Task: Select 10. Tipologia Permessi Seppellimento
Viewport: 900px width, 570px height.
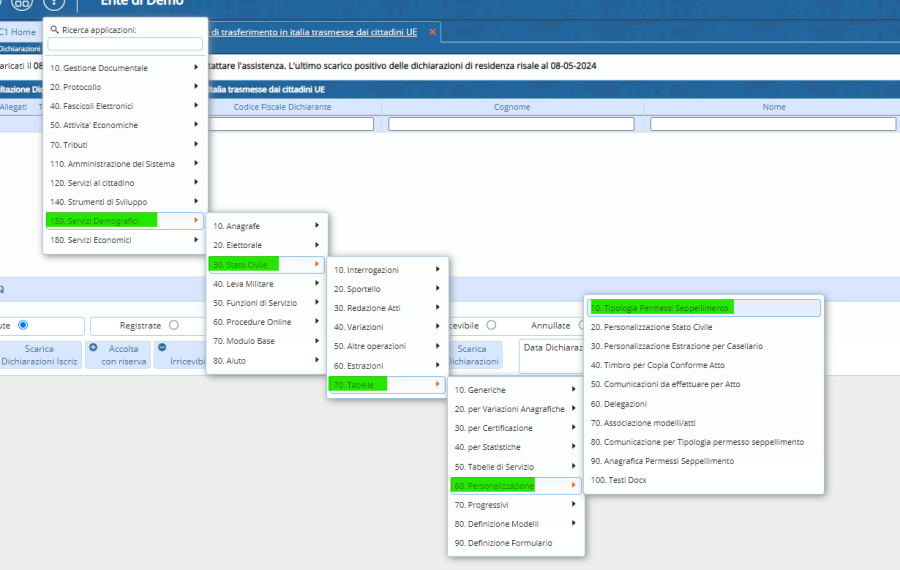Action: [x=704, y=308]
